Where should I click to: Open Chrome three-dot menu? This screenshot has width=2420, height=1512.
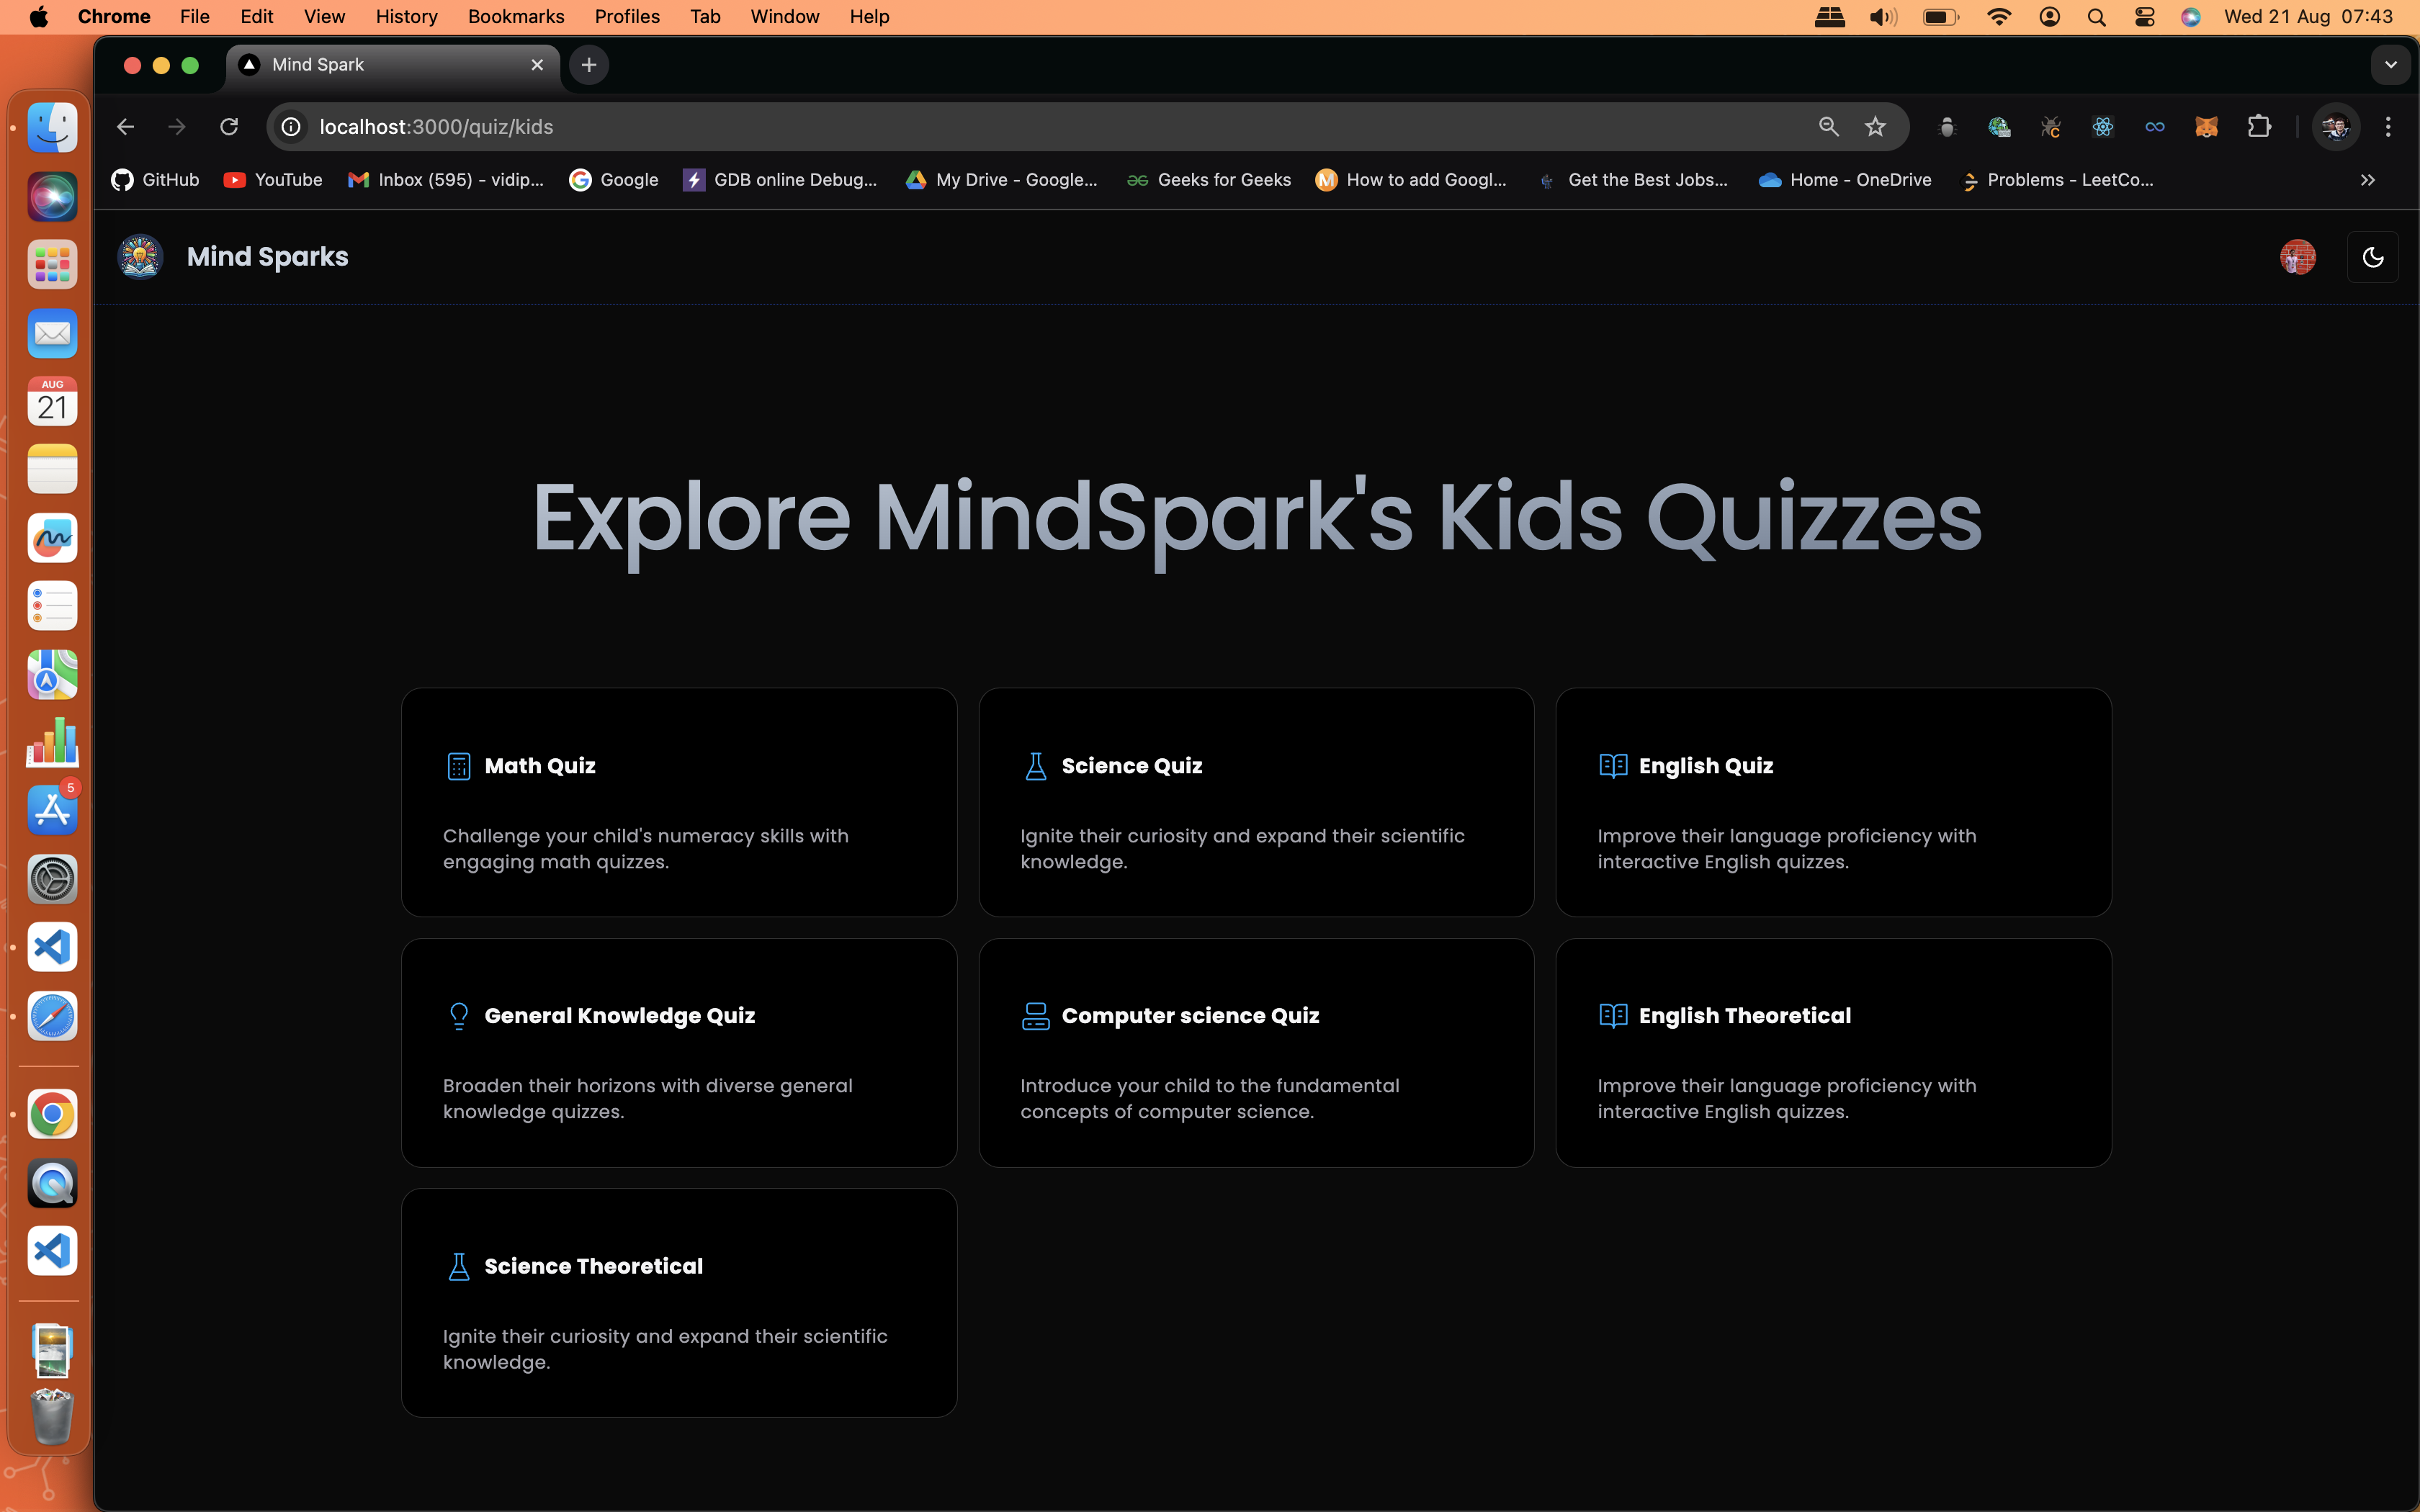(x=2388, y=127)
